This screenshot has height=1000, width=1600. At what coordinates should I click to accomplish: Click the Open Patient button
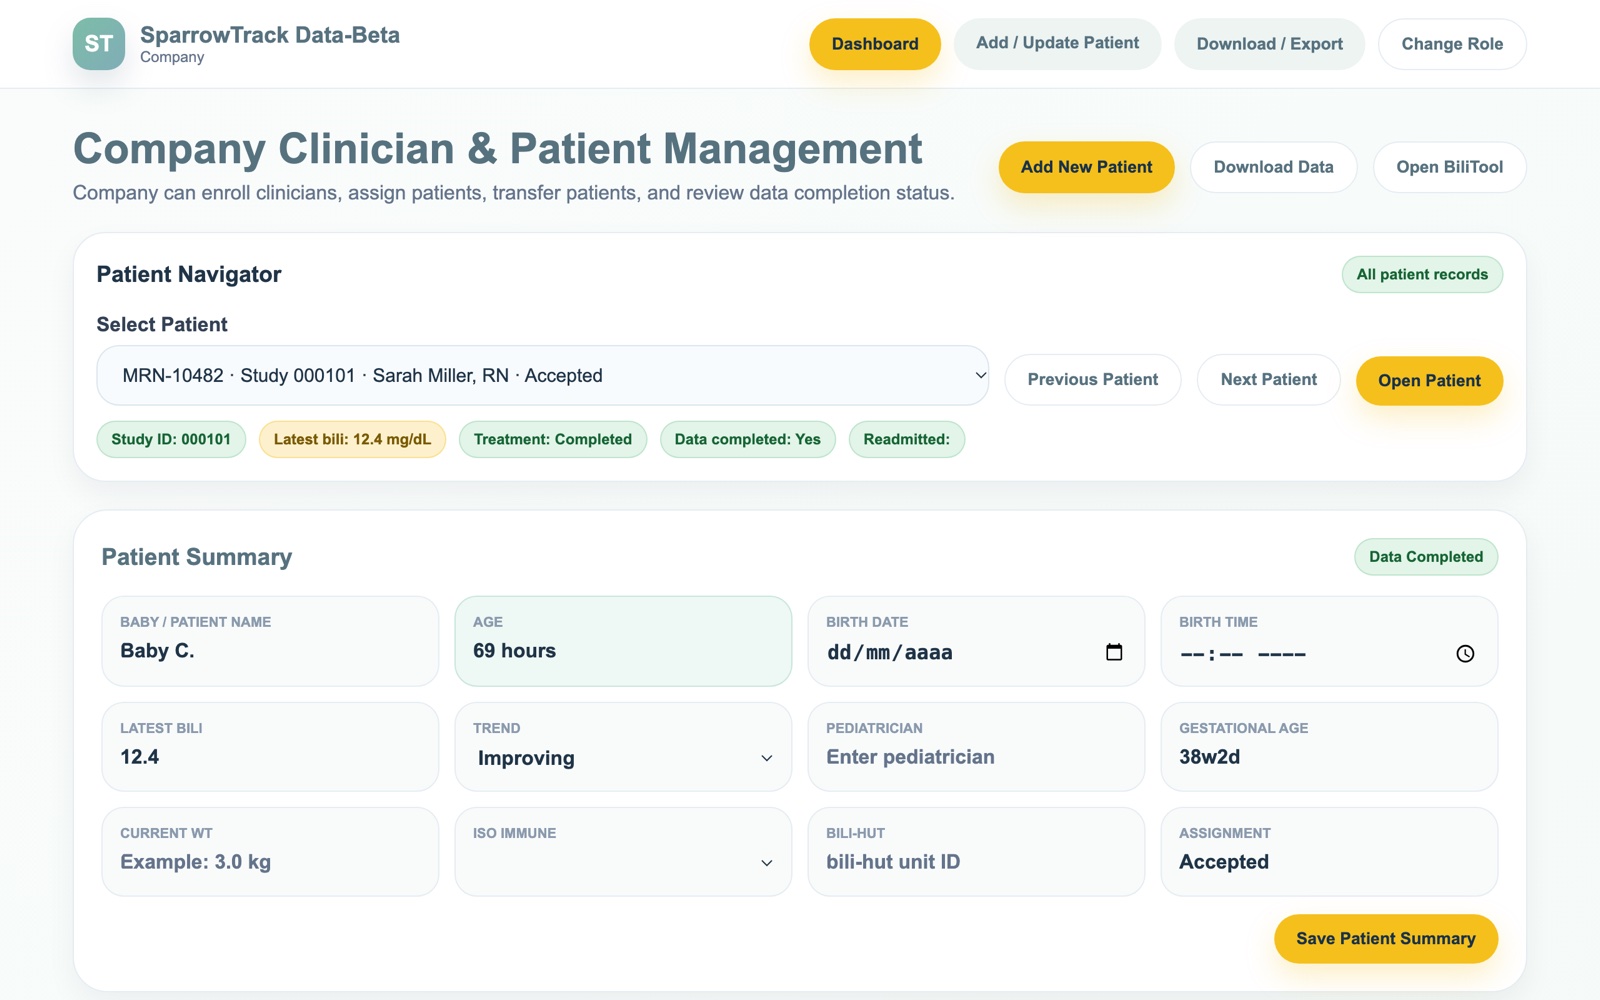(1429, 381)
